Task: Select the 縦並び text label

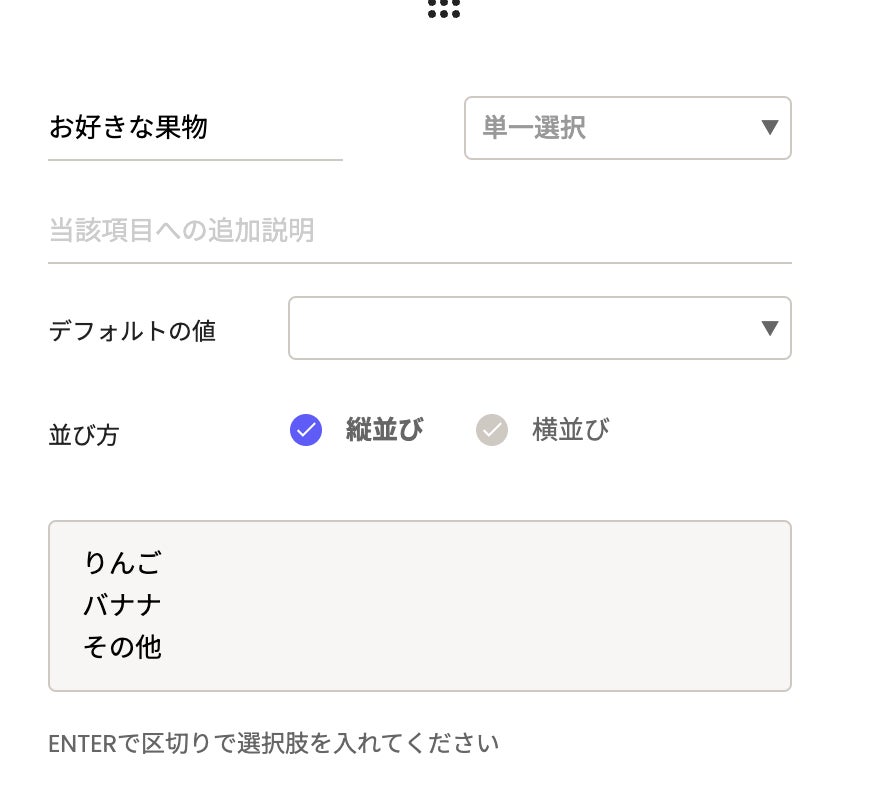Action: 384,430
